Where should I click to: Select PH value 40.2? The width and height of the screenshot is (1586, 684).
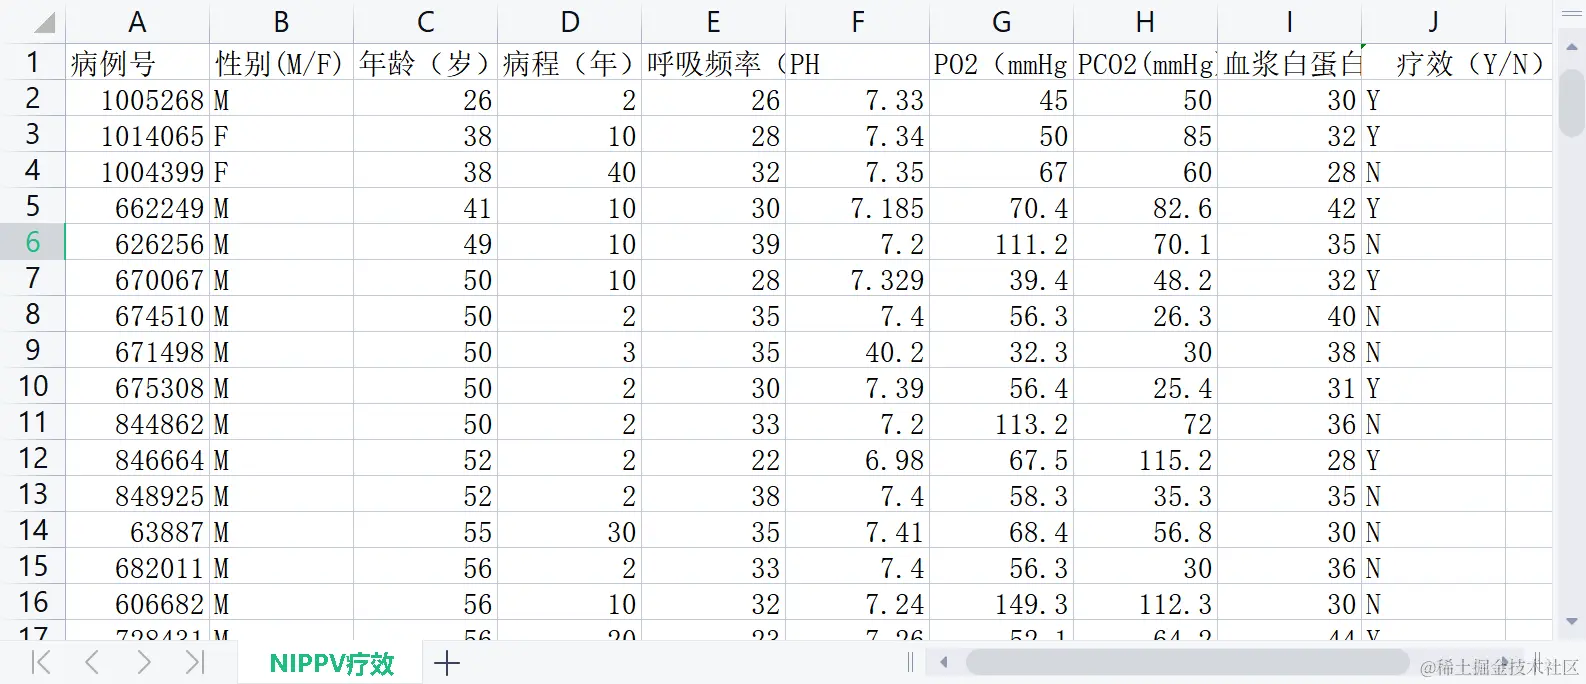point(858,351)
